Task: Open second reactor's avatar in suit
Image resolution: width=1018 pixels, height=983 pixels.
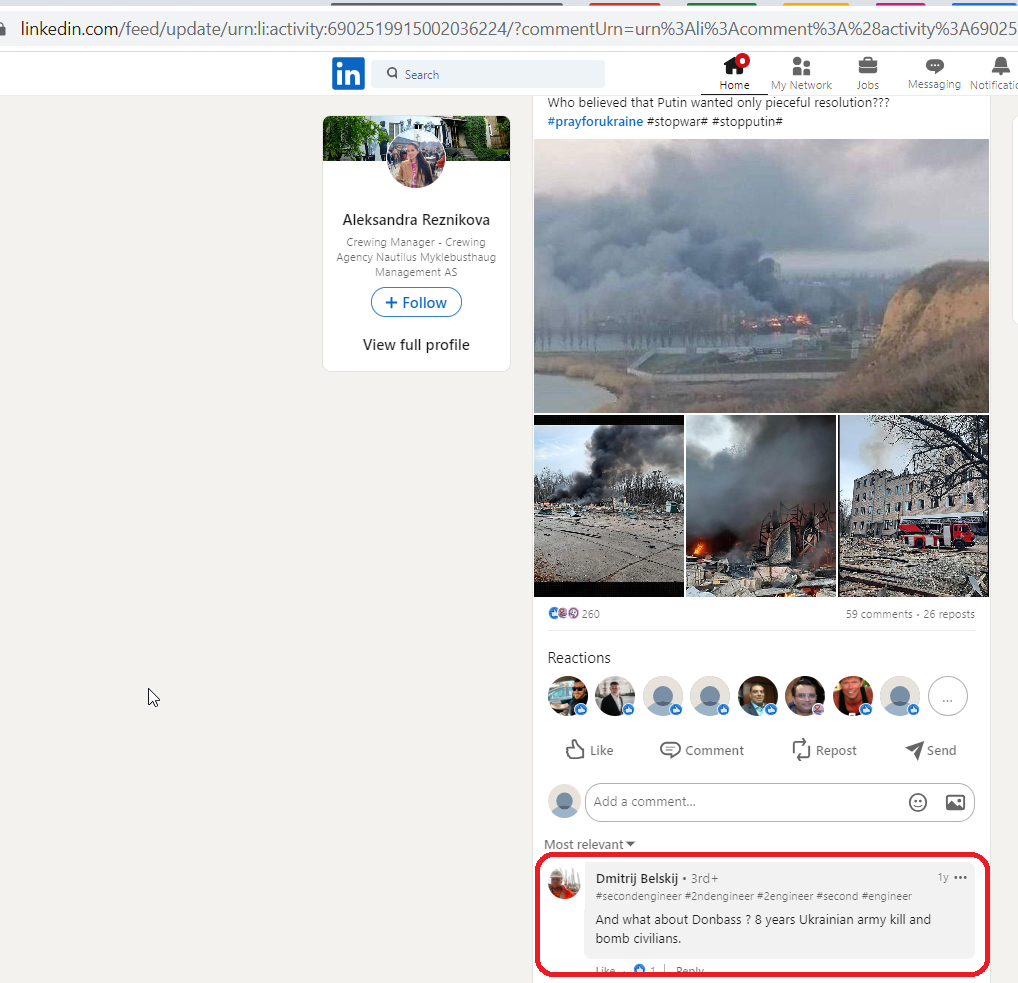Action: tap(615, 696)
